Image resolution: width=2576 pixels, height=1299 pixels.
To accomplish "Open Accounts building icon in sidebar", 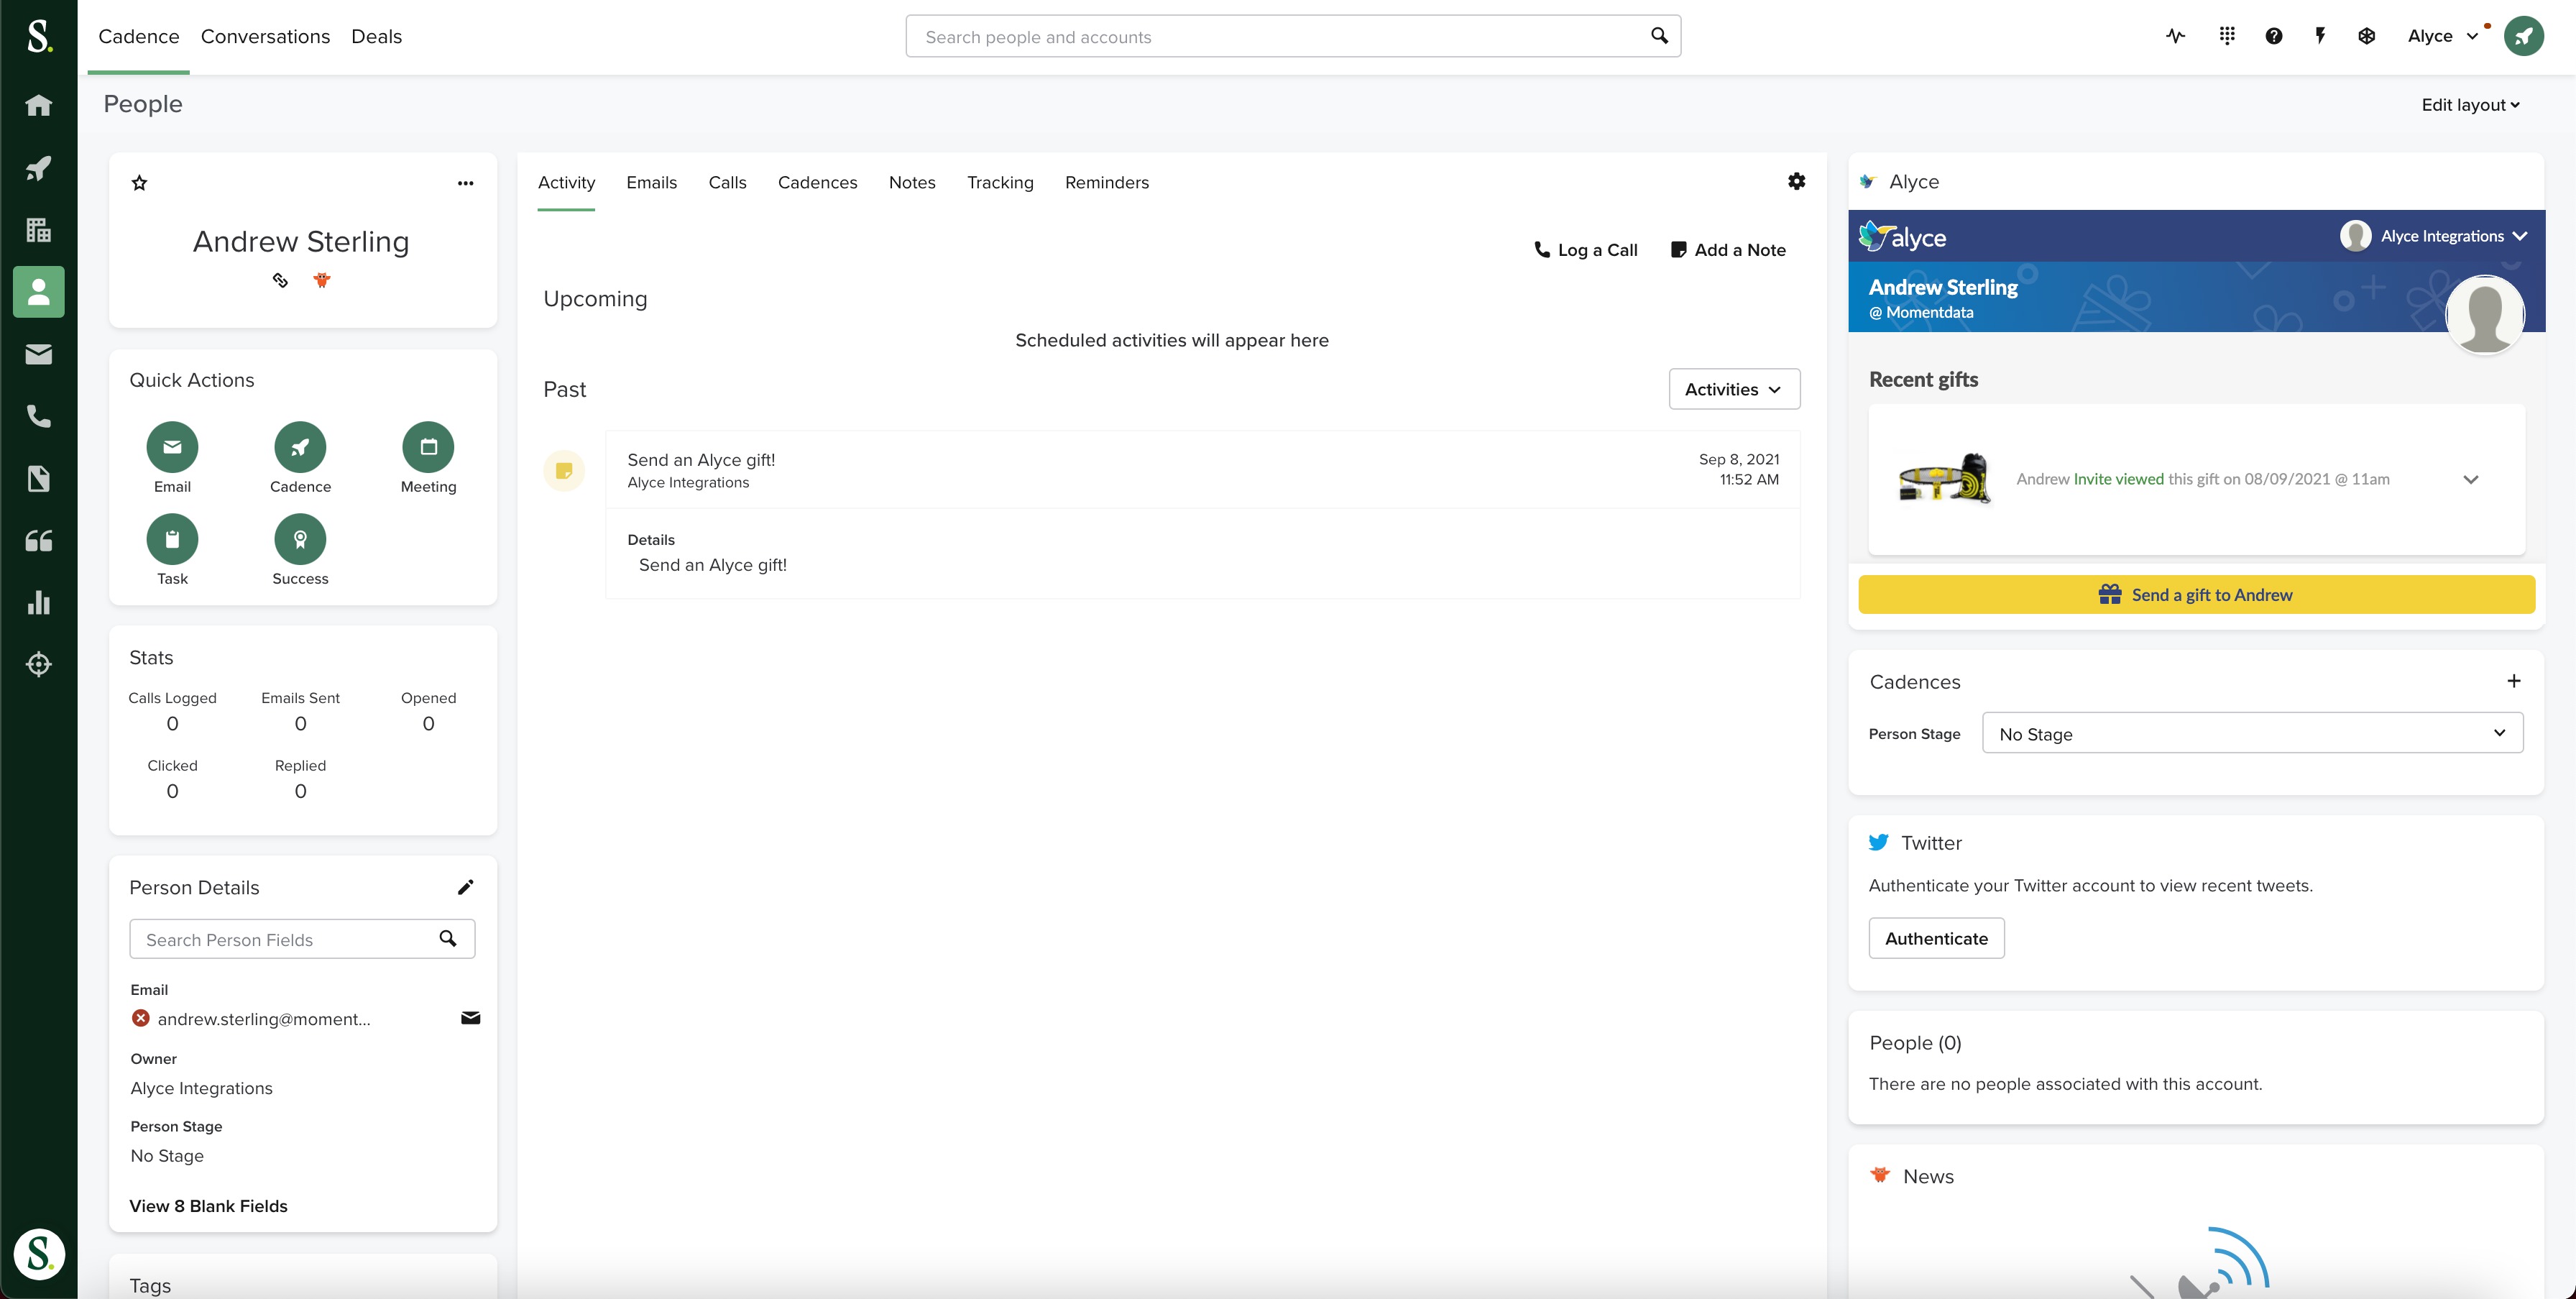I will click(x=38, y=230).
